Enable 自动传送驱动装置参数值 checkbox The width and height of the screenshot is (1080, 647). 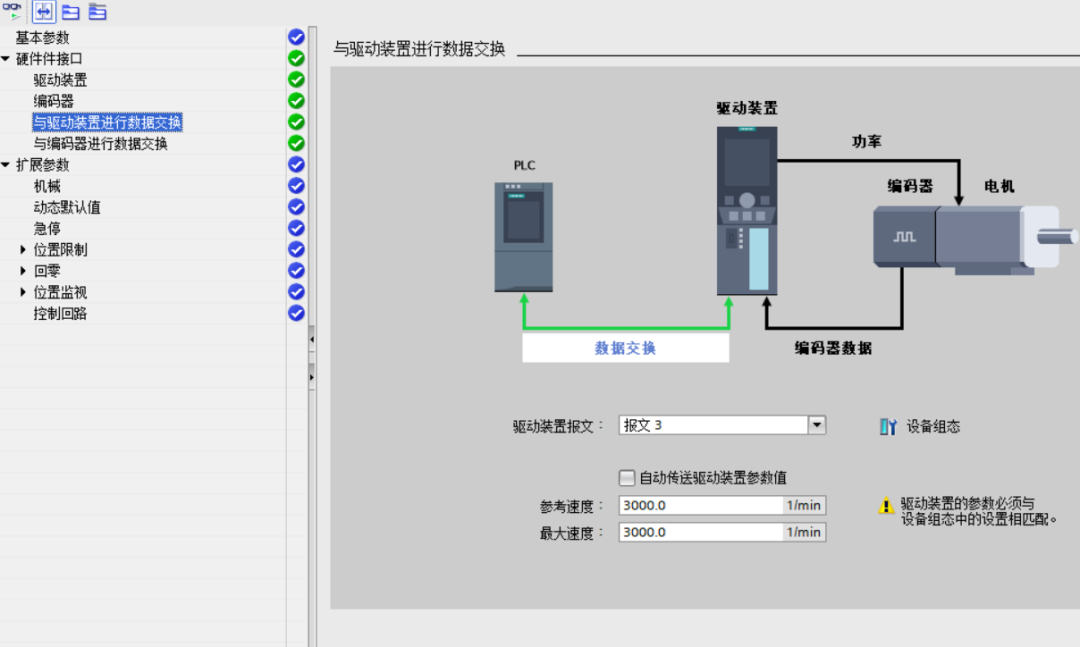coord(627,478)
